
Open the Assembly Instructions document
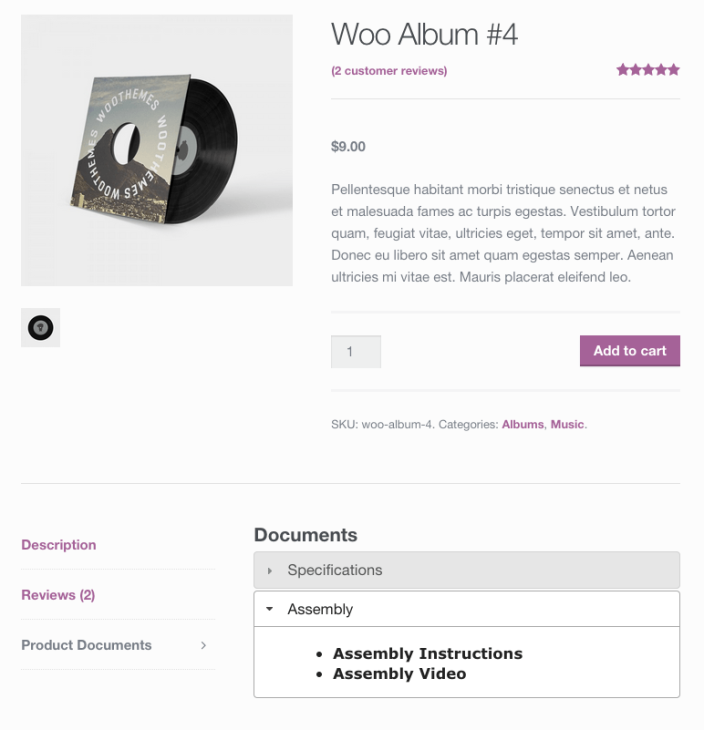pyautogui.click(x=428, y=654)
